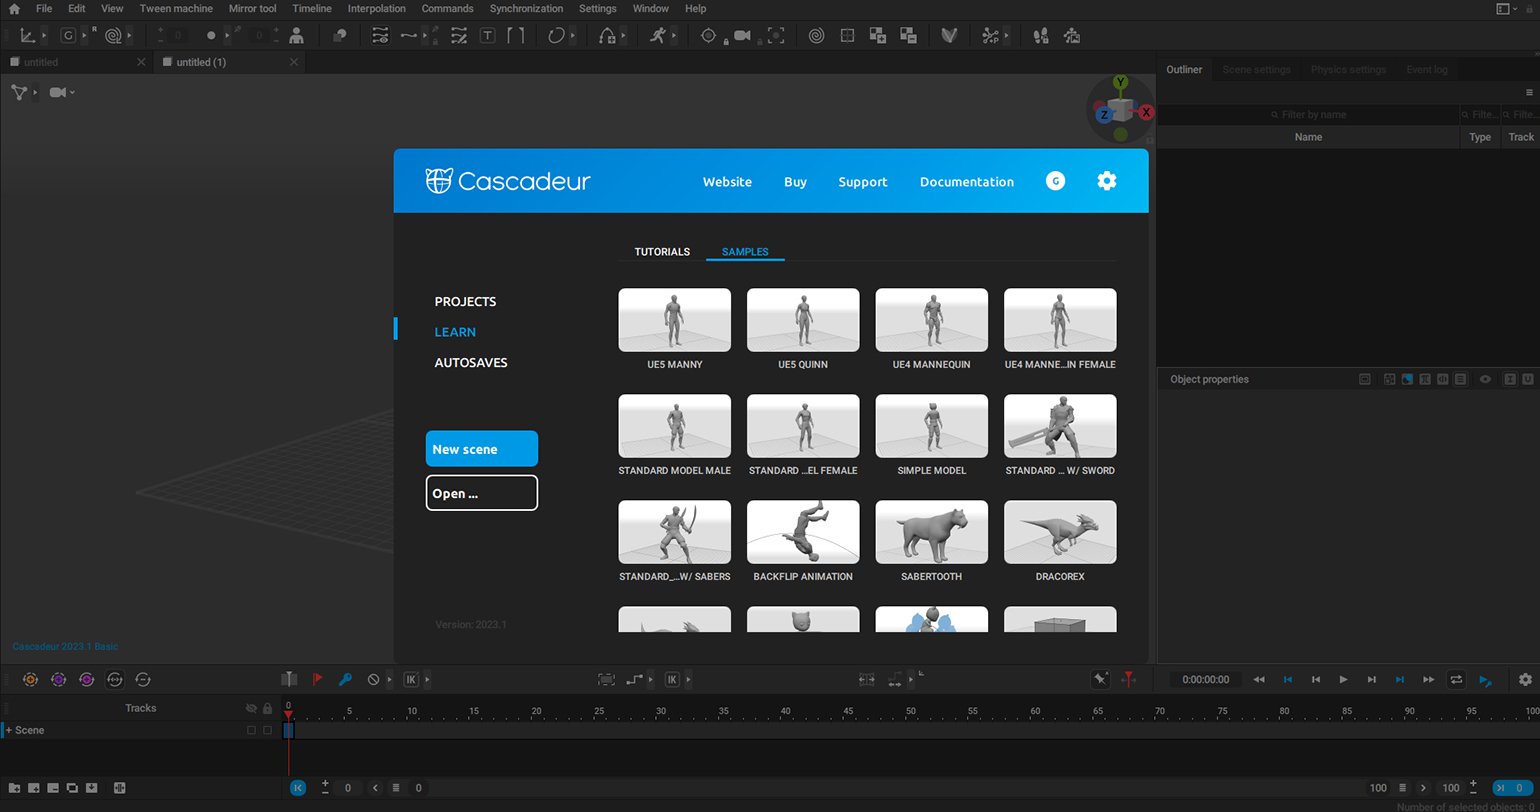Switch to the TUTORIALS tab
1540x812 pixels.
662,252
